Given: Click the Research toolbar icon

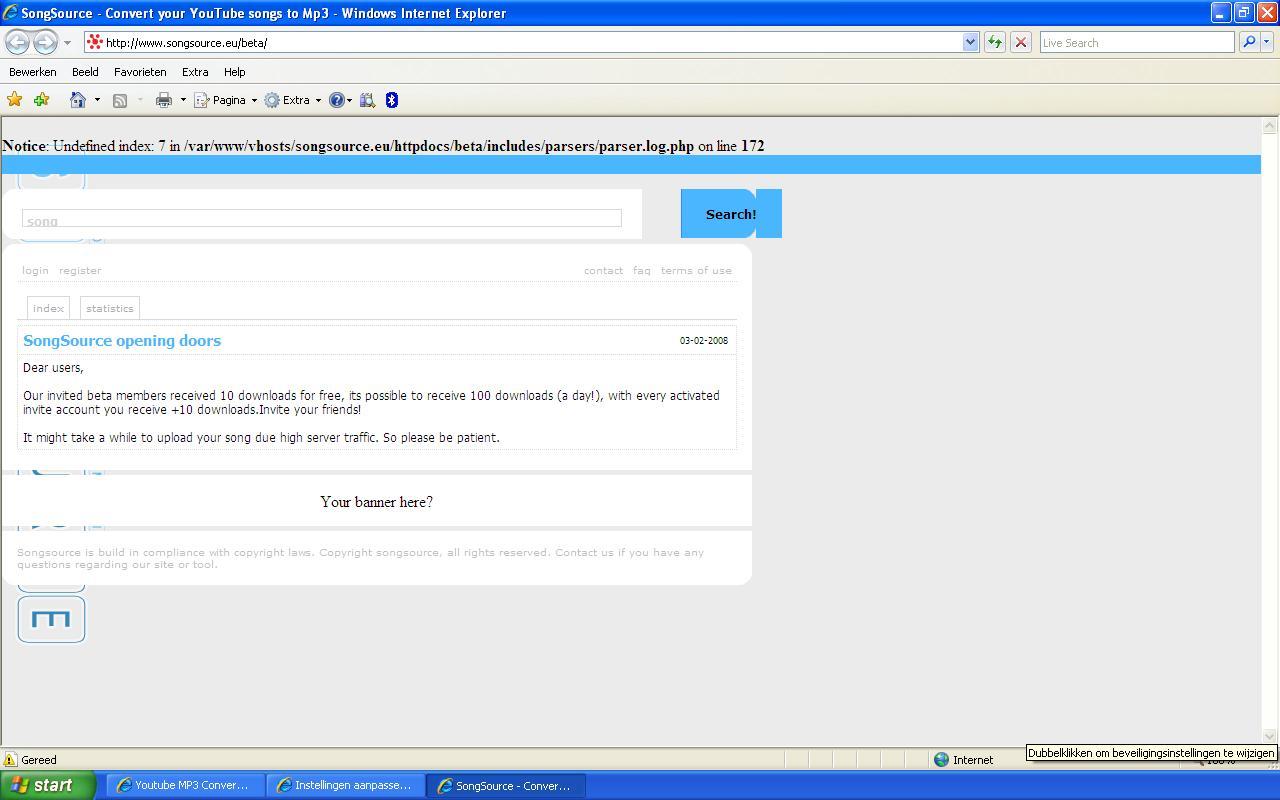Looking at the screenshot, I should pos(367,100).
